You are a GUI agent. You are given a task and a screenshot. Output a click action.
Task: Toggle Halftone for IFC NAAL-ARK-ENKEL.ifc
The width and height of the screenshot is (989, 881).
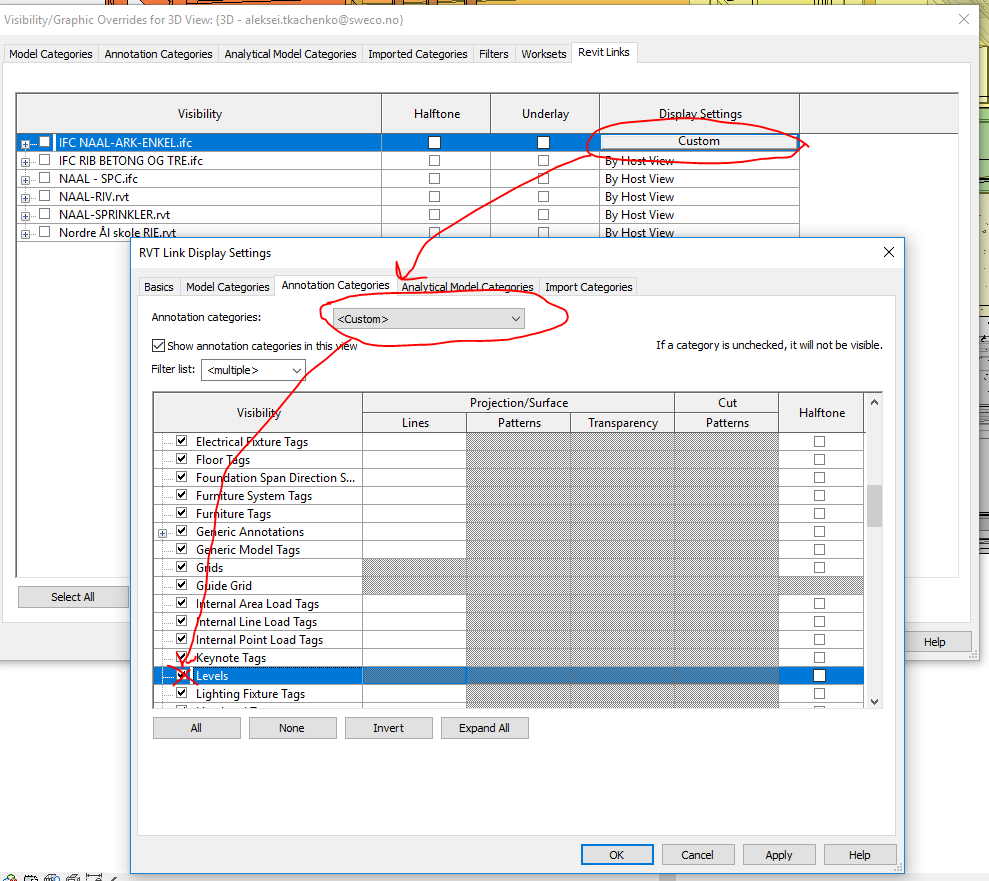[434, 142]
